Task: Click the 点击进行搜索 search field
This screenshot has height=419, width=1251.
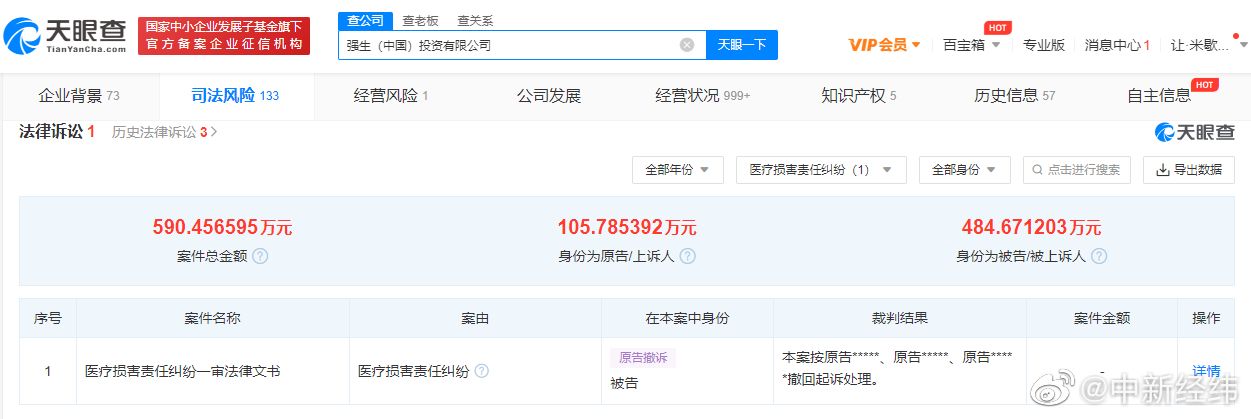Action: pyautogui.click(x=1077, y=170)
